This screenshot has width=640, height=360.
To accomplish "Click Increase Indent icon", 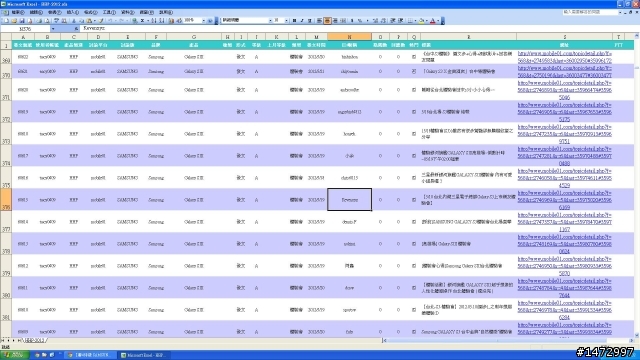I will [401, 20].
